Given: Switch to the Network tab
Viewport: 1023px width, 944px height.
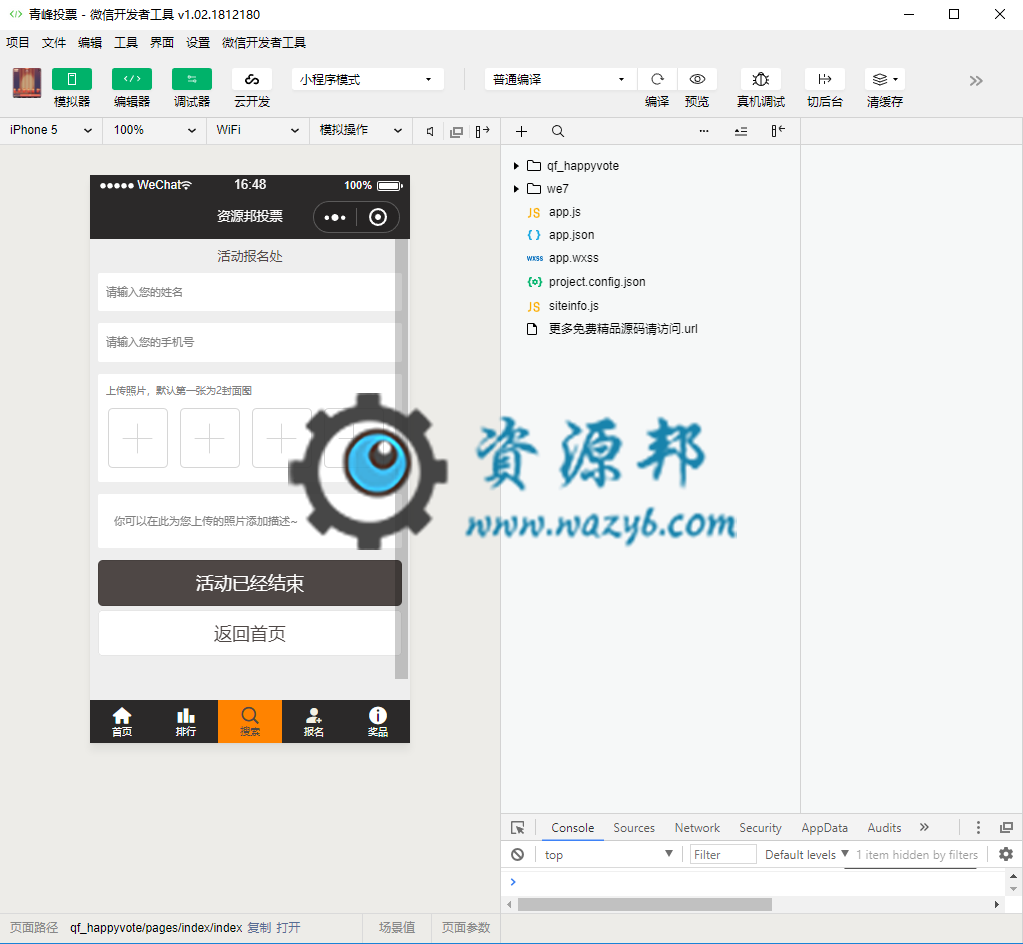Looking at the screenshot, I should (697, 828).
